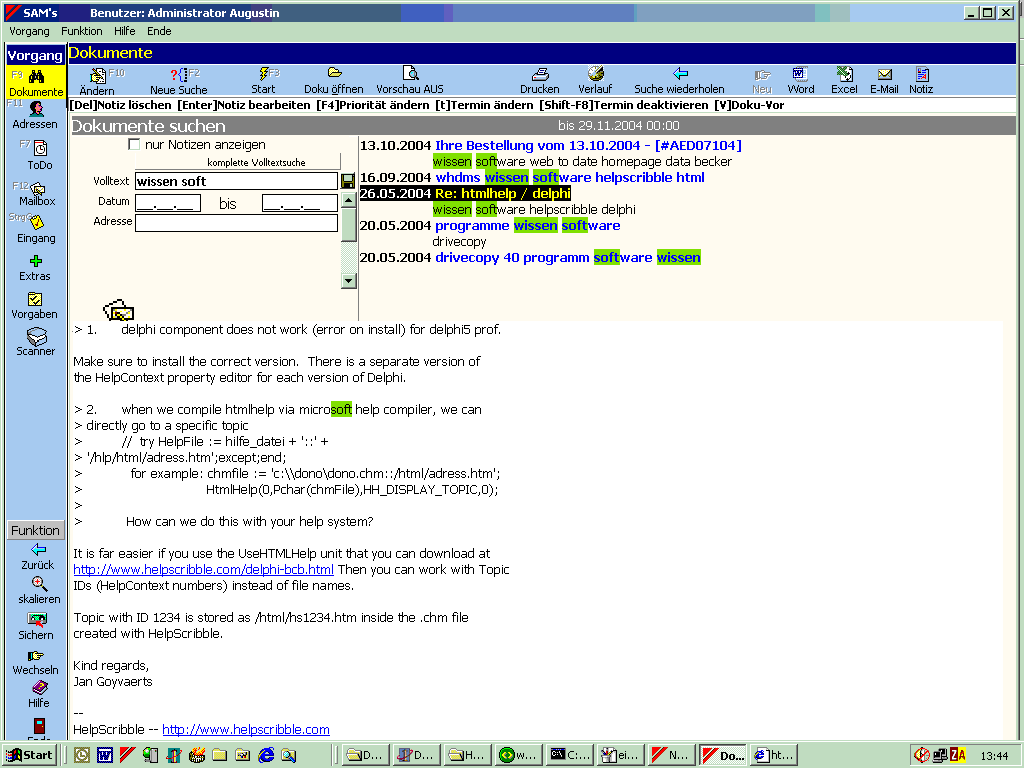Open Adressen in the sidebar
Viewport: 1024px width, 768px height.
[35, 116]
